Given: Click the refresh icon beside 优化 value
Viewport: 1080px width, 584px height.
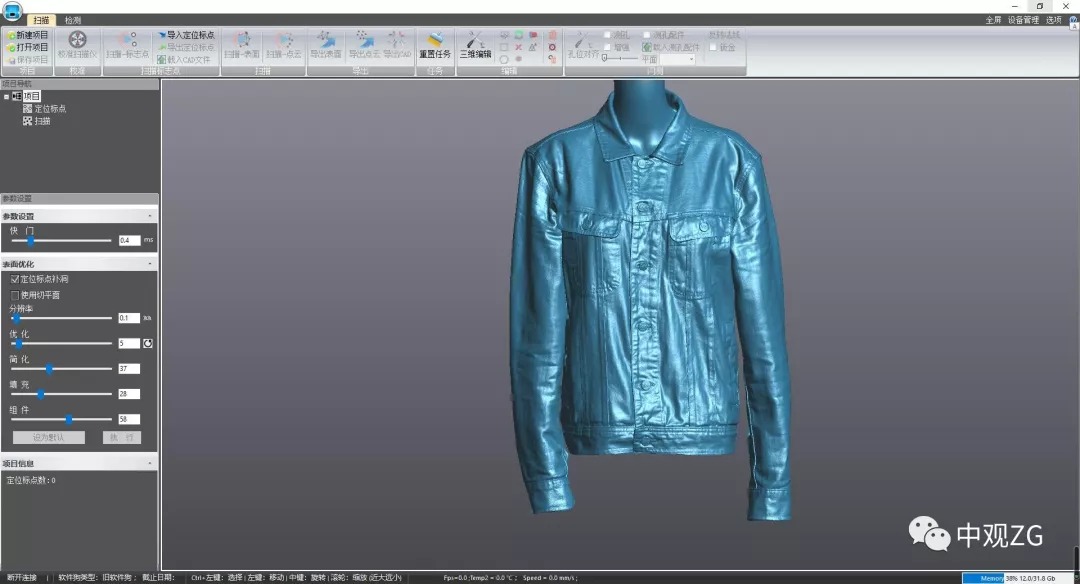Looking at the screenshot, I should (148, 343).
